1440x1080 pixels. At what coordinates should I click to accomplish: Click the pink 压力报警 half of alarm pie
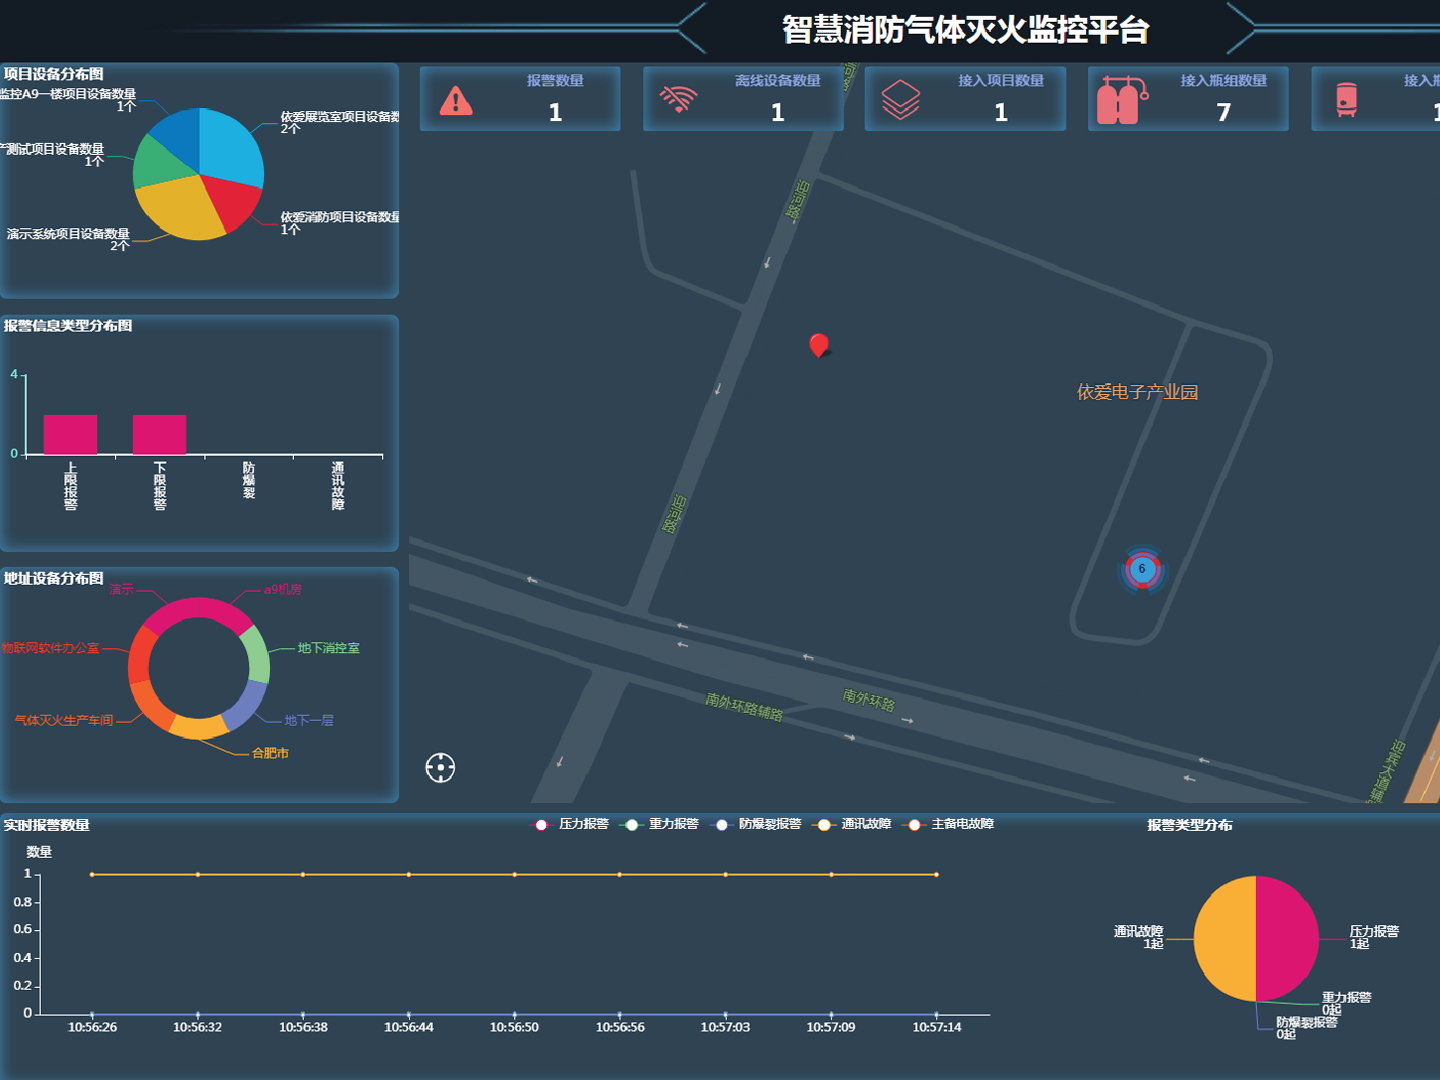point(1288,939)
